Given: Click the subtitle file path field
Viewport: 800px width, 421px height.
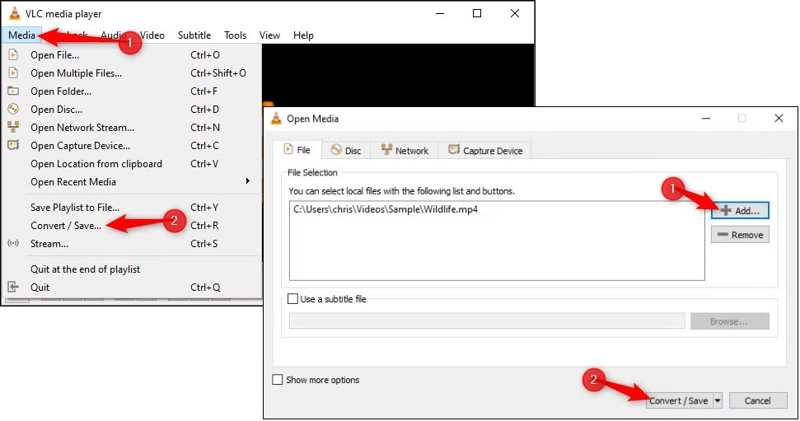Looking at the screenshot, I should click(487, 321).
